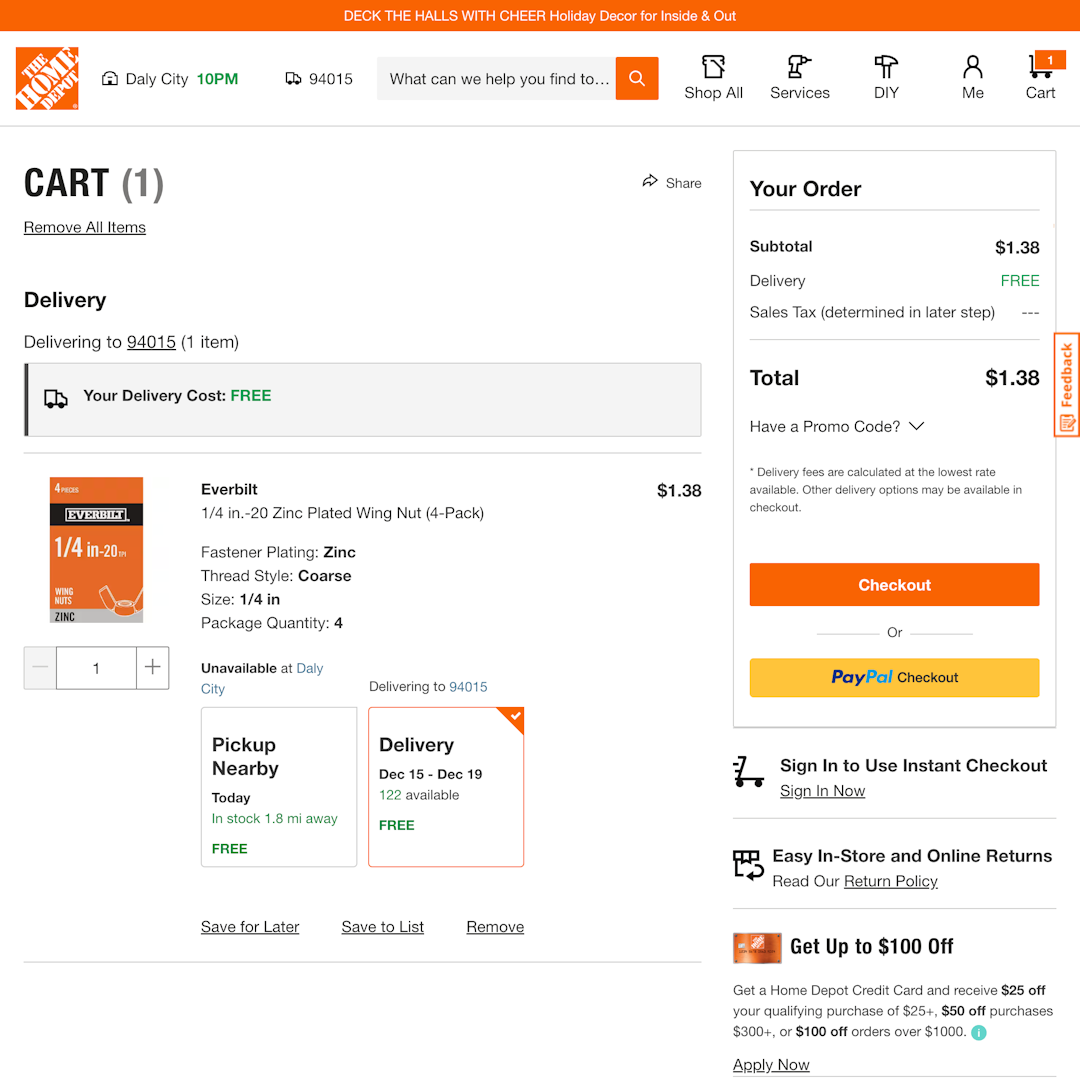
Task: Click the Home Depot logo
Action: (x=46, y=79)
